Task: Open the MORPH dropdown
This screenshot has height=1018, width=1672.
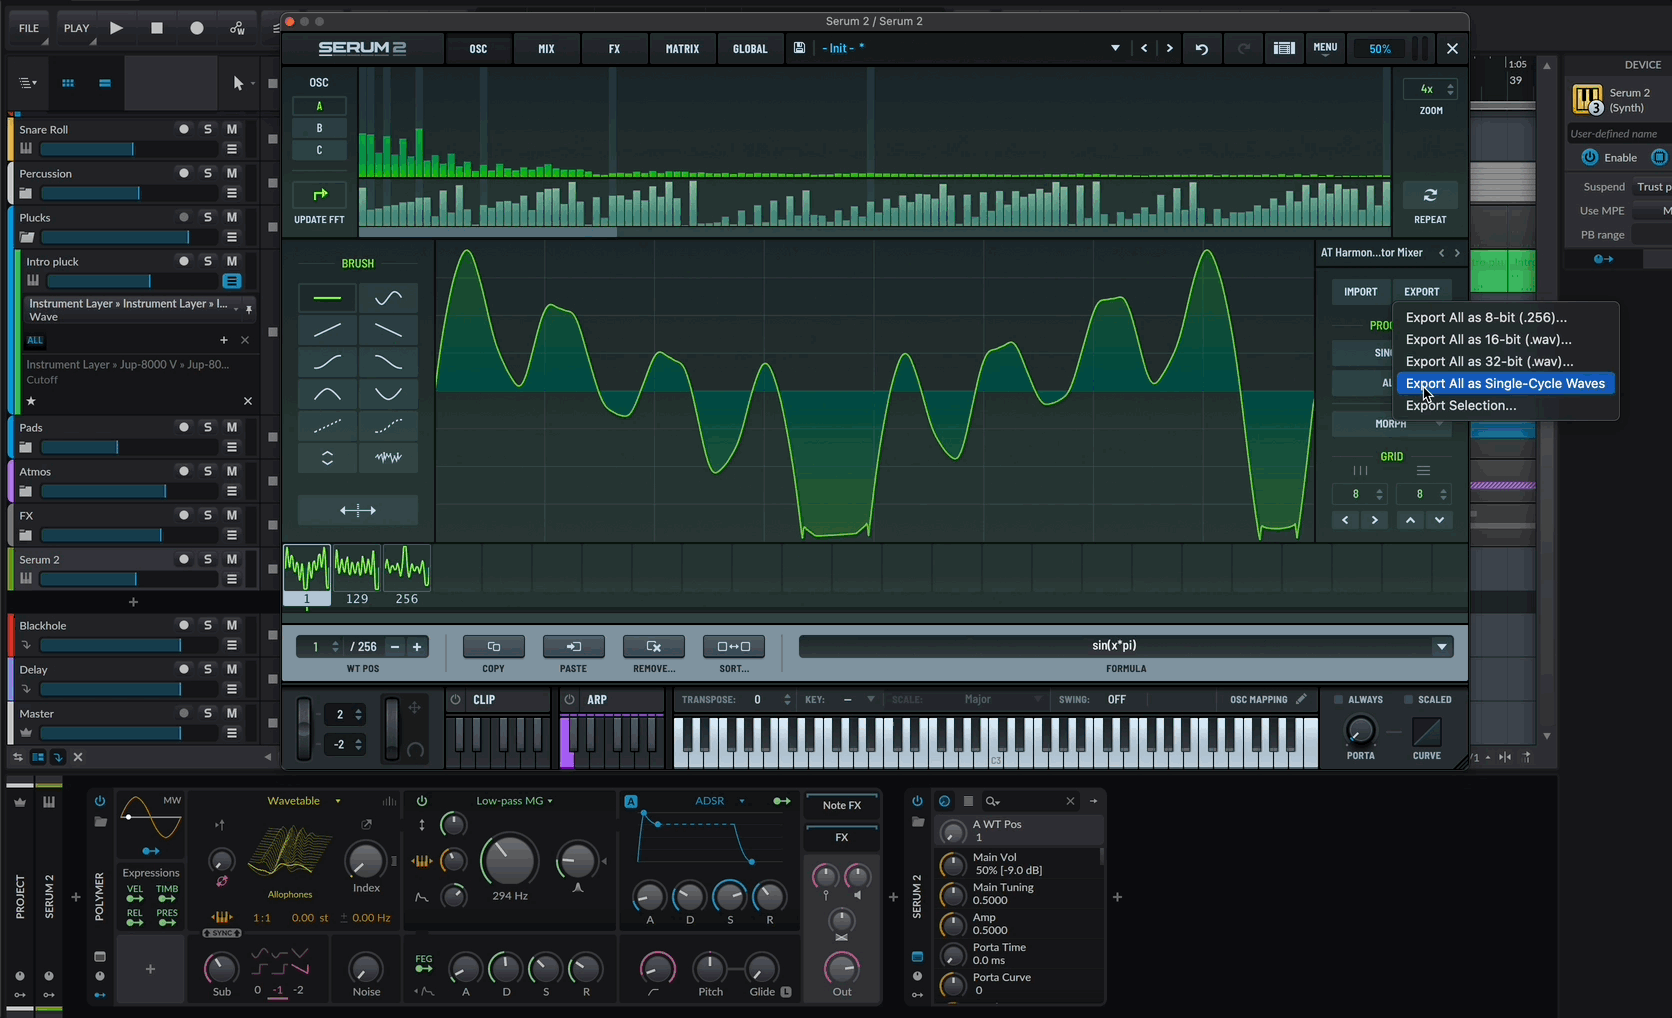Action: 1391,424
